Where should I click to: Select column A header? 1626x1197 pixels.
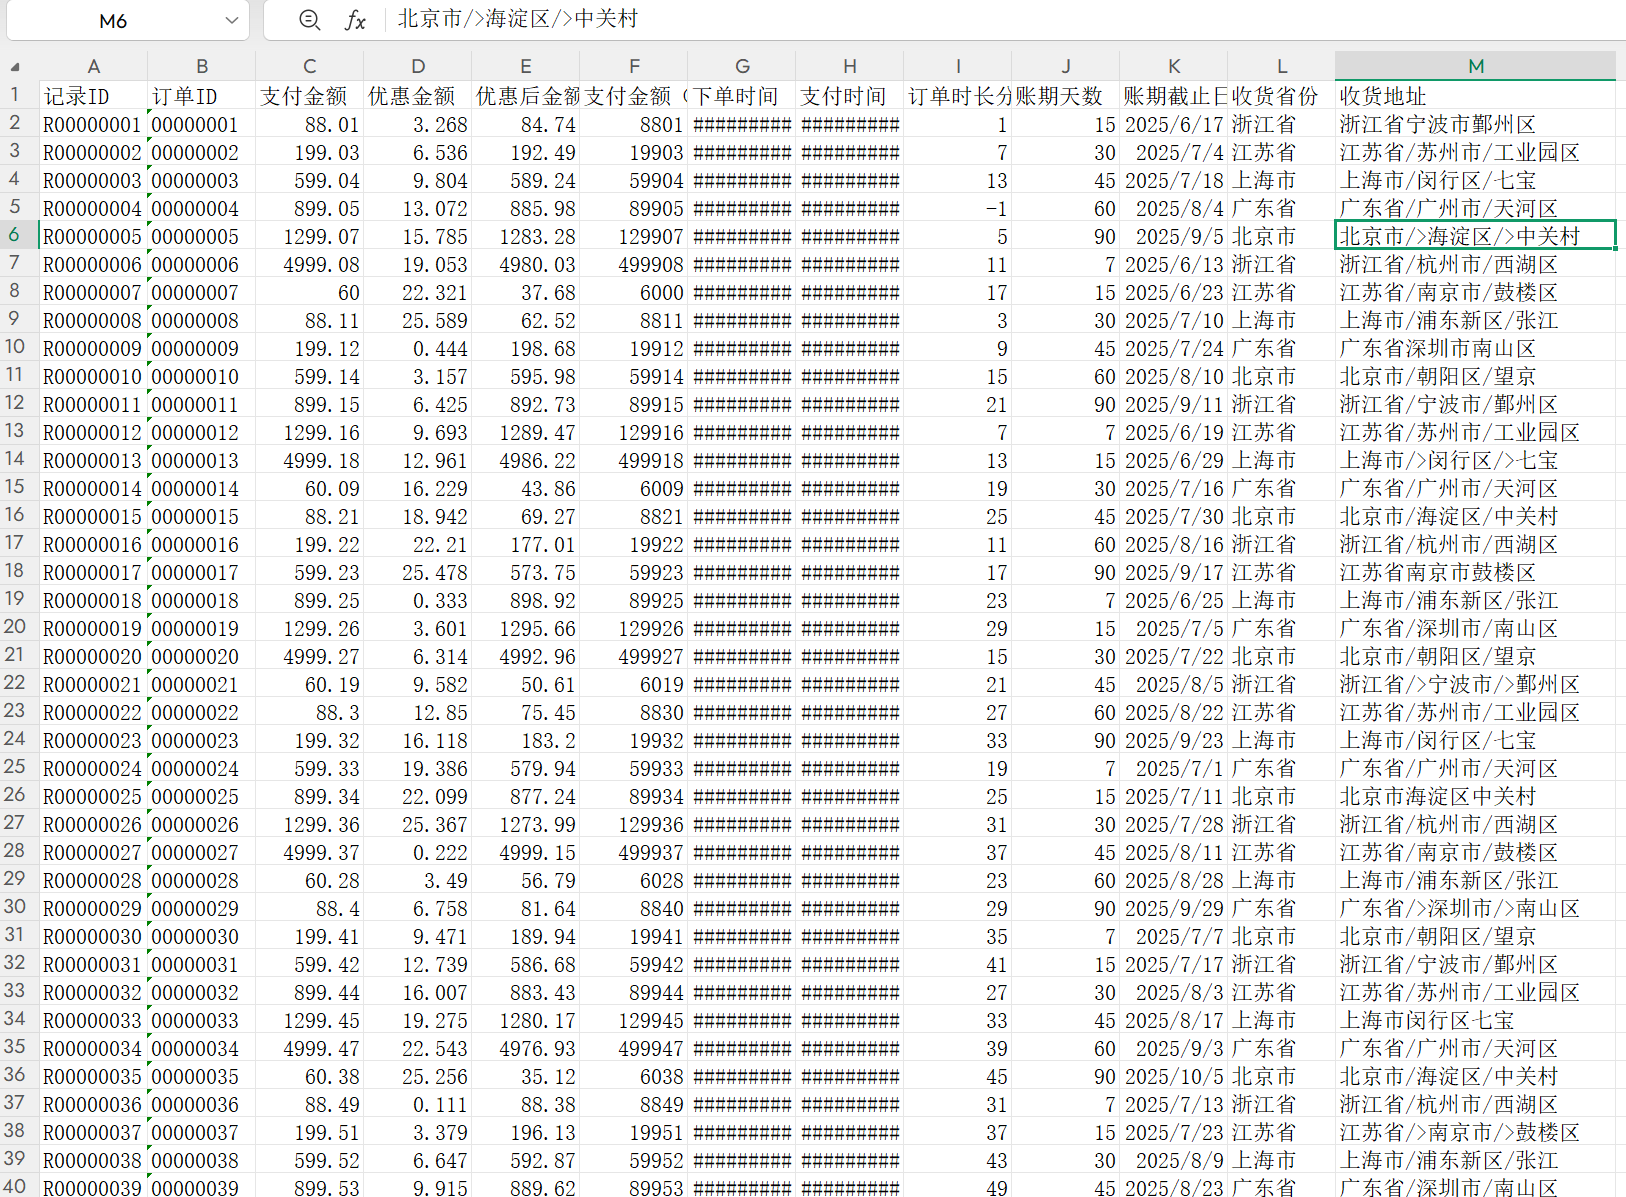pyautogui.click(x=93, y=66)
